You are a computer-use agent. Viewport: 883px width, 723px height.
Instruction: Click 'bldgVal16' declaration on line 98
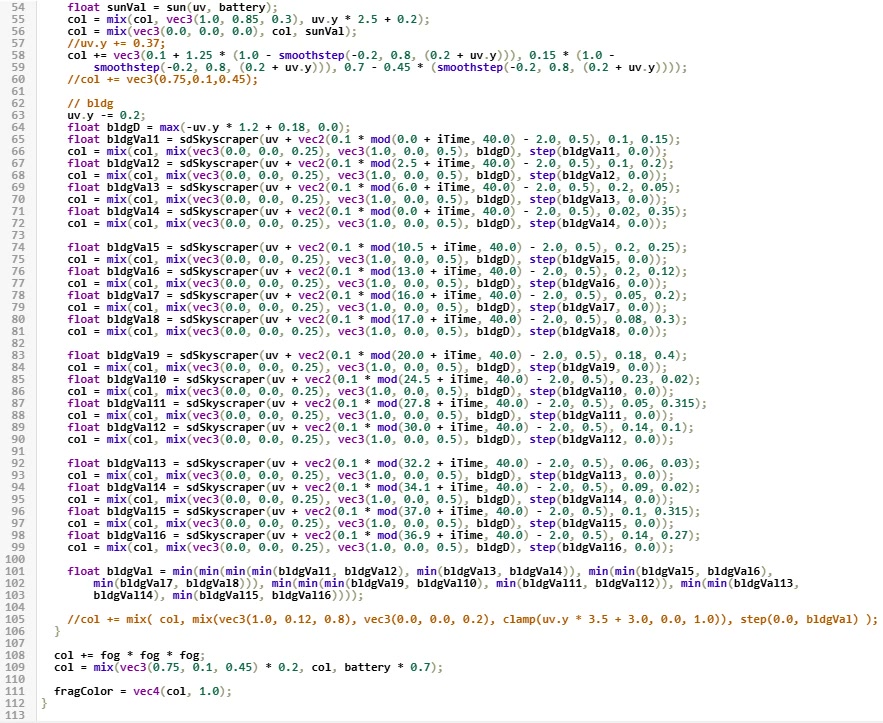point(136,535)
